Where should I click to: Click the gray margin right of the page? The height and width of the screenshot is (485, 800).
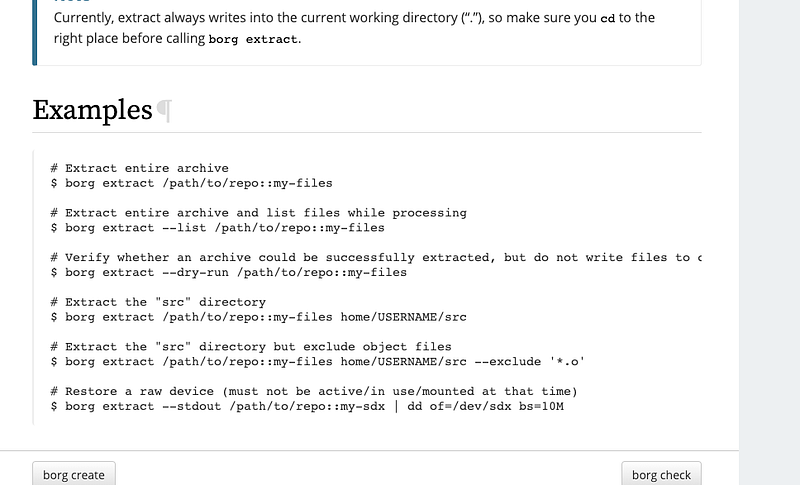pos(769,242)
